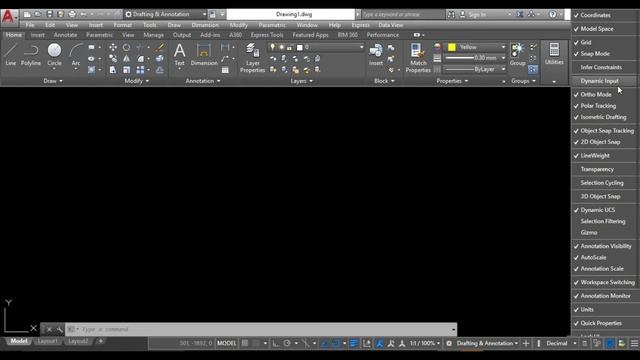Click the Save icon in quick access toolbar

(x=49, y=14)
